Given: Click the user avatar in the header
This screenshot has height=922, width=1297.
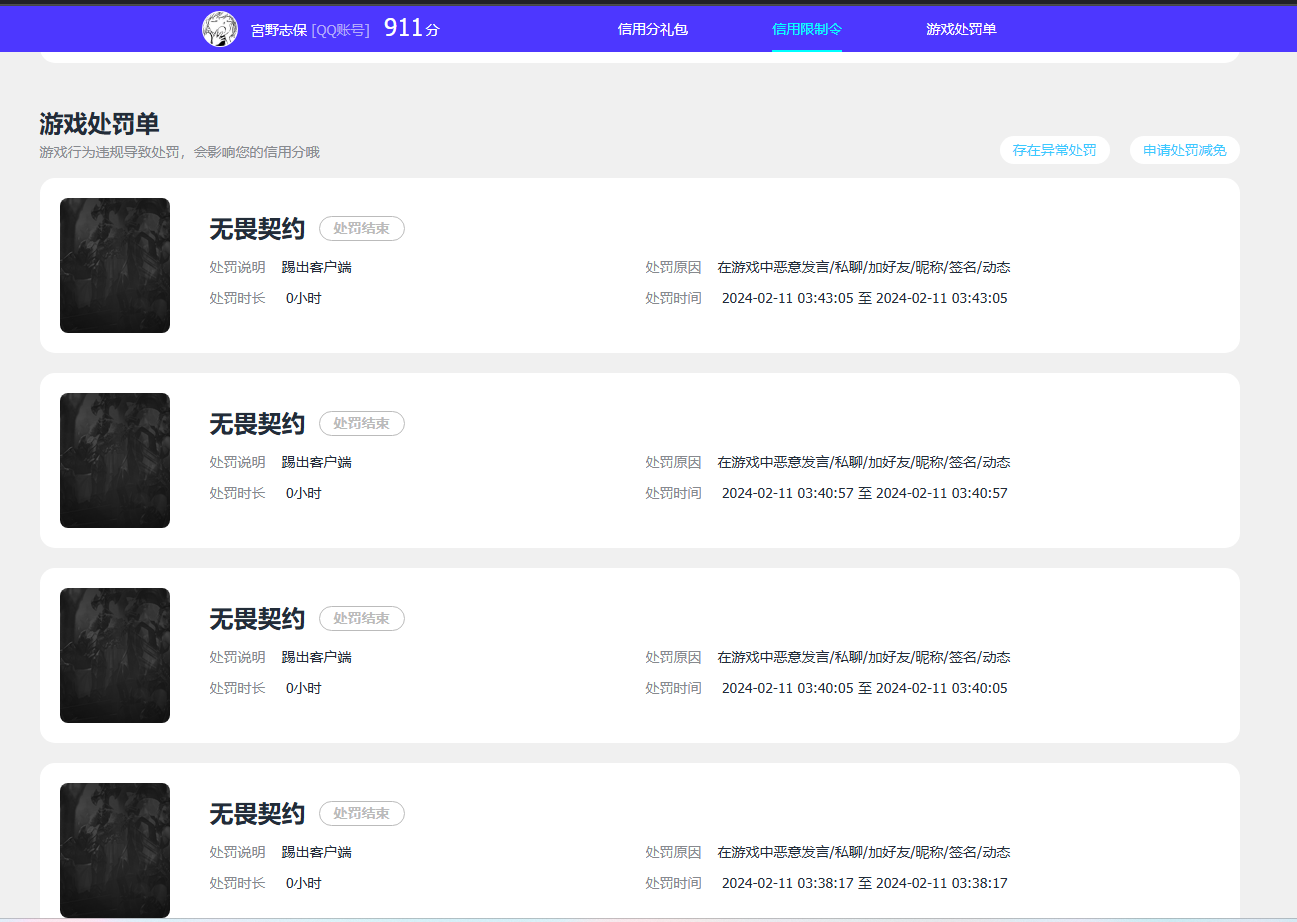Looking at the screenshot, I should [x=220, y=29].
